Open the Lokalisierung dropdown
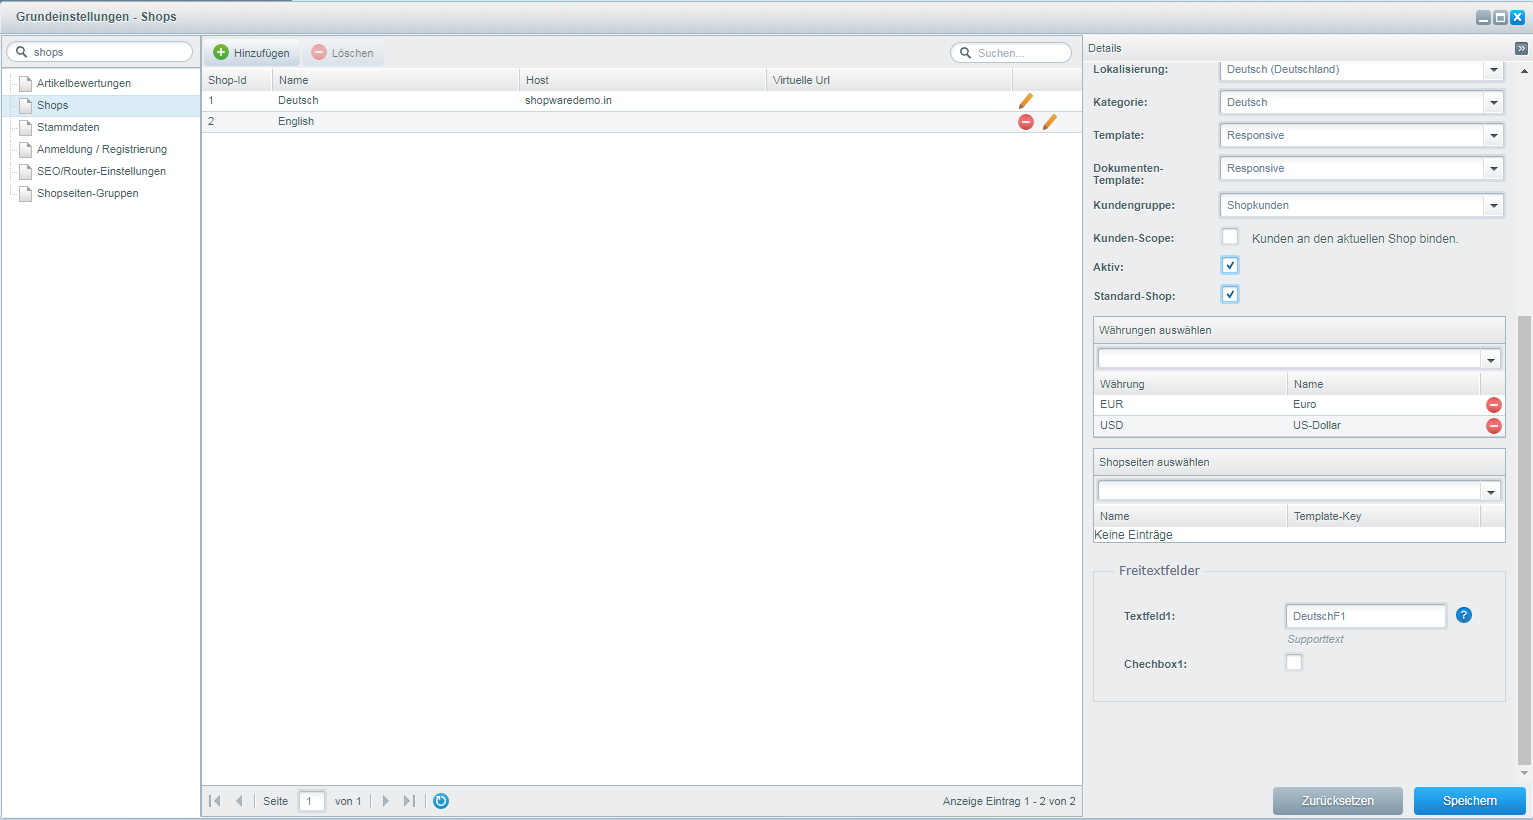 point(1494,70)
